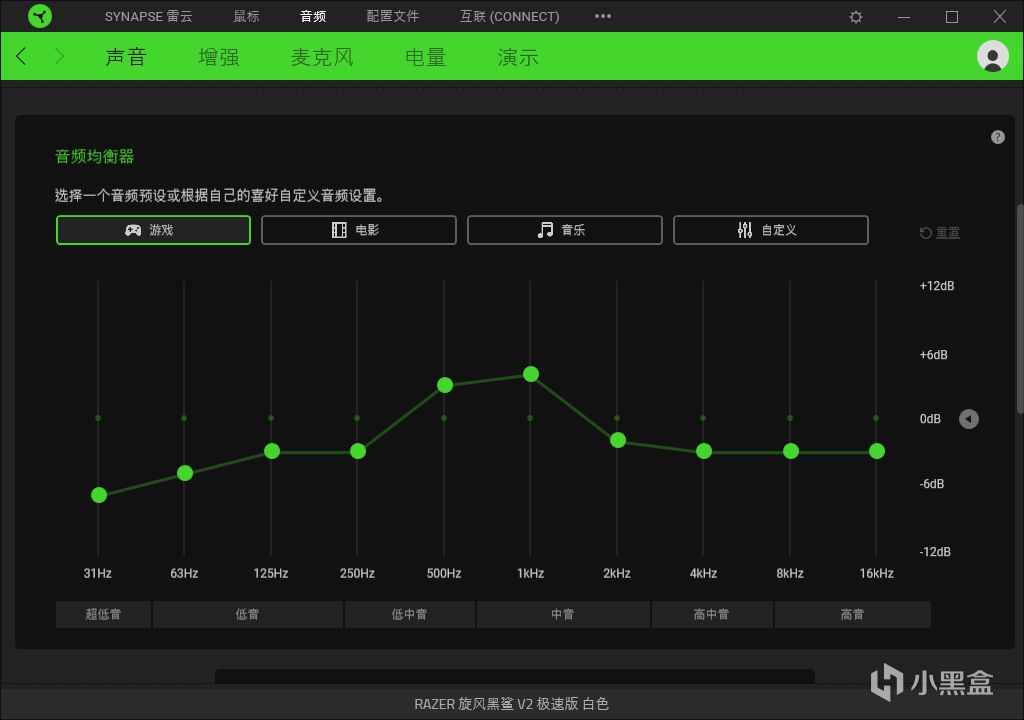Click the Razer logo in the title bar

point(40,16)
